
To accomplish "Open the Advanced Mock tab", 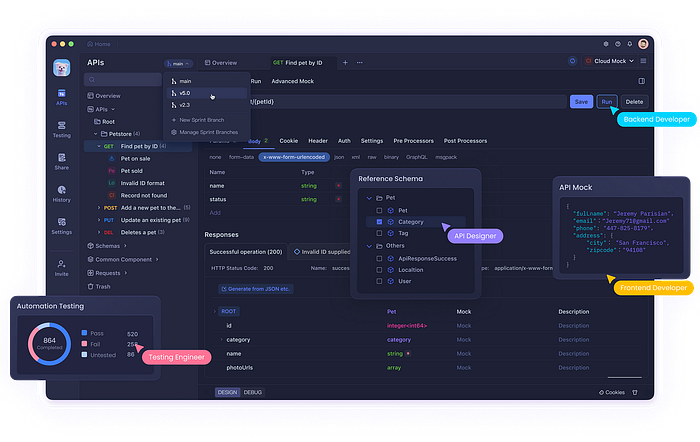I will tap(292, 81).
